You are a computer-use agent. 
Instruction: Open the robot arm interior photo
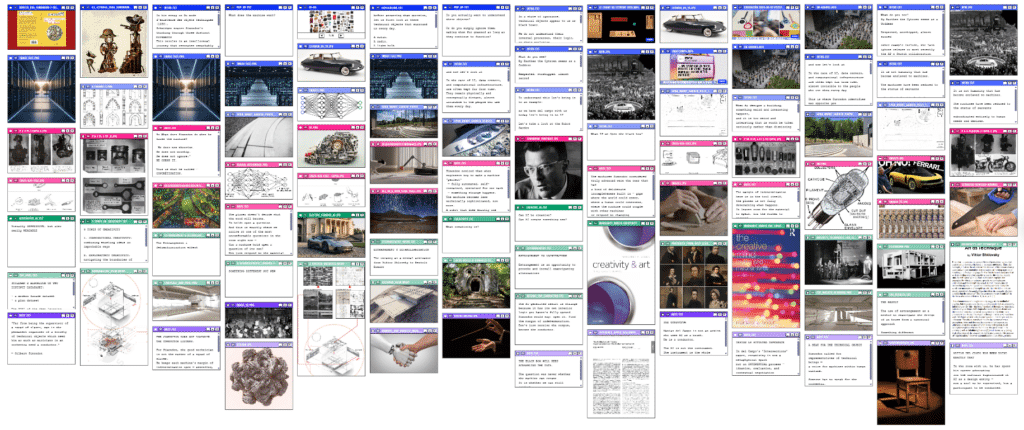pos(403,163)
